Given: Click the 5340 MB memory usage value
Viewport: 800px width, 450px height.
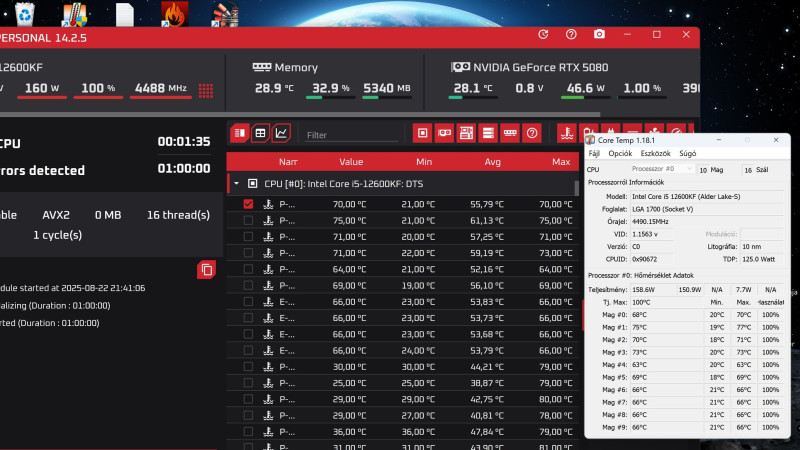Looking at the screenshot, I should click(386, 88).
